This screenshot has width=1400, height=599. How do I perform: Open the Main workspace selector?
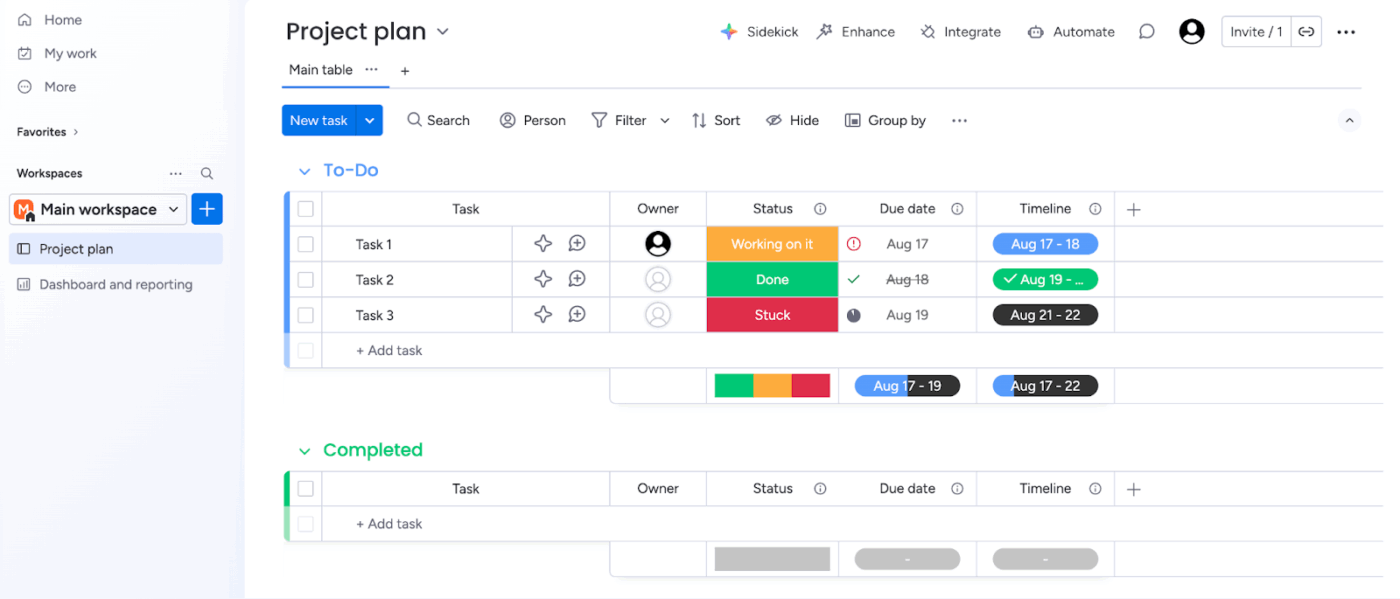pyautogui.click(x=98, y=209)
